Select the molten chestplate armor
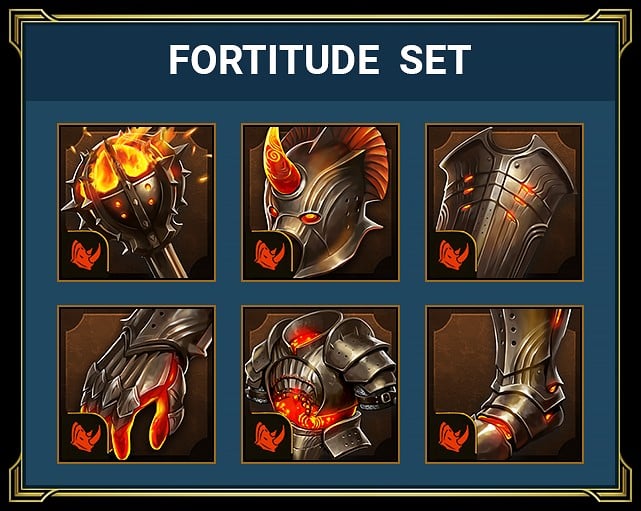The height and width of the screenshot is (511, 641). coord(320,384)
